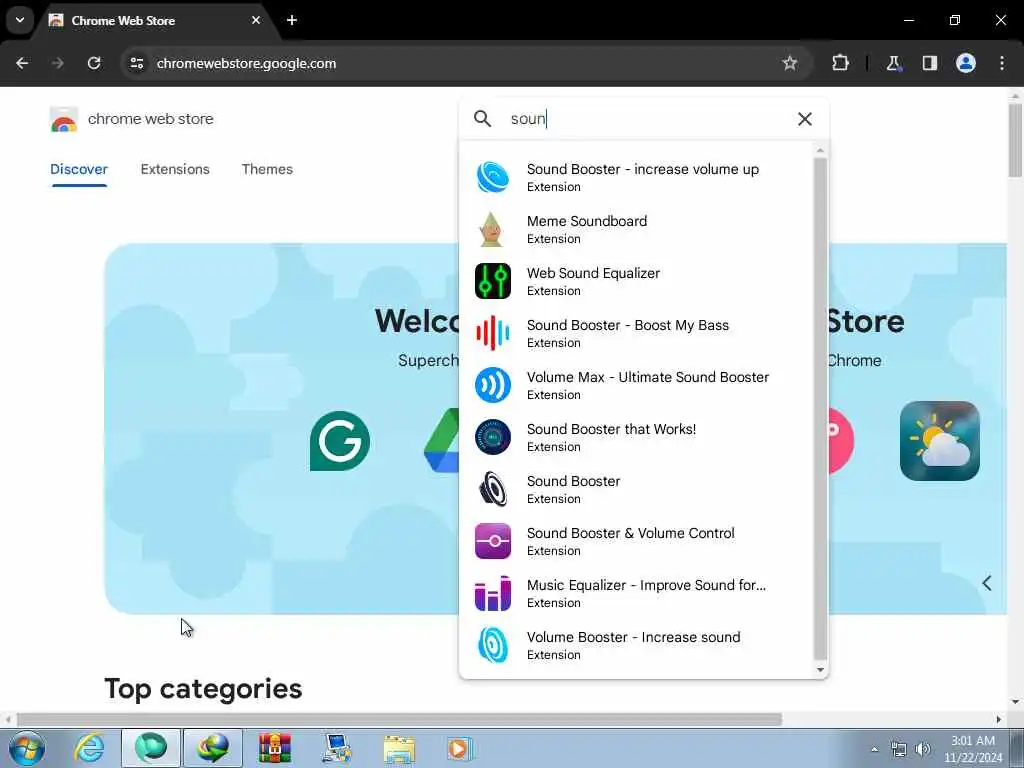Open "Volume Booster - Increase sound" suggestion
The height and width of the screenshot is (768, 1024).
pyautogui.click(x=637, y=645)
